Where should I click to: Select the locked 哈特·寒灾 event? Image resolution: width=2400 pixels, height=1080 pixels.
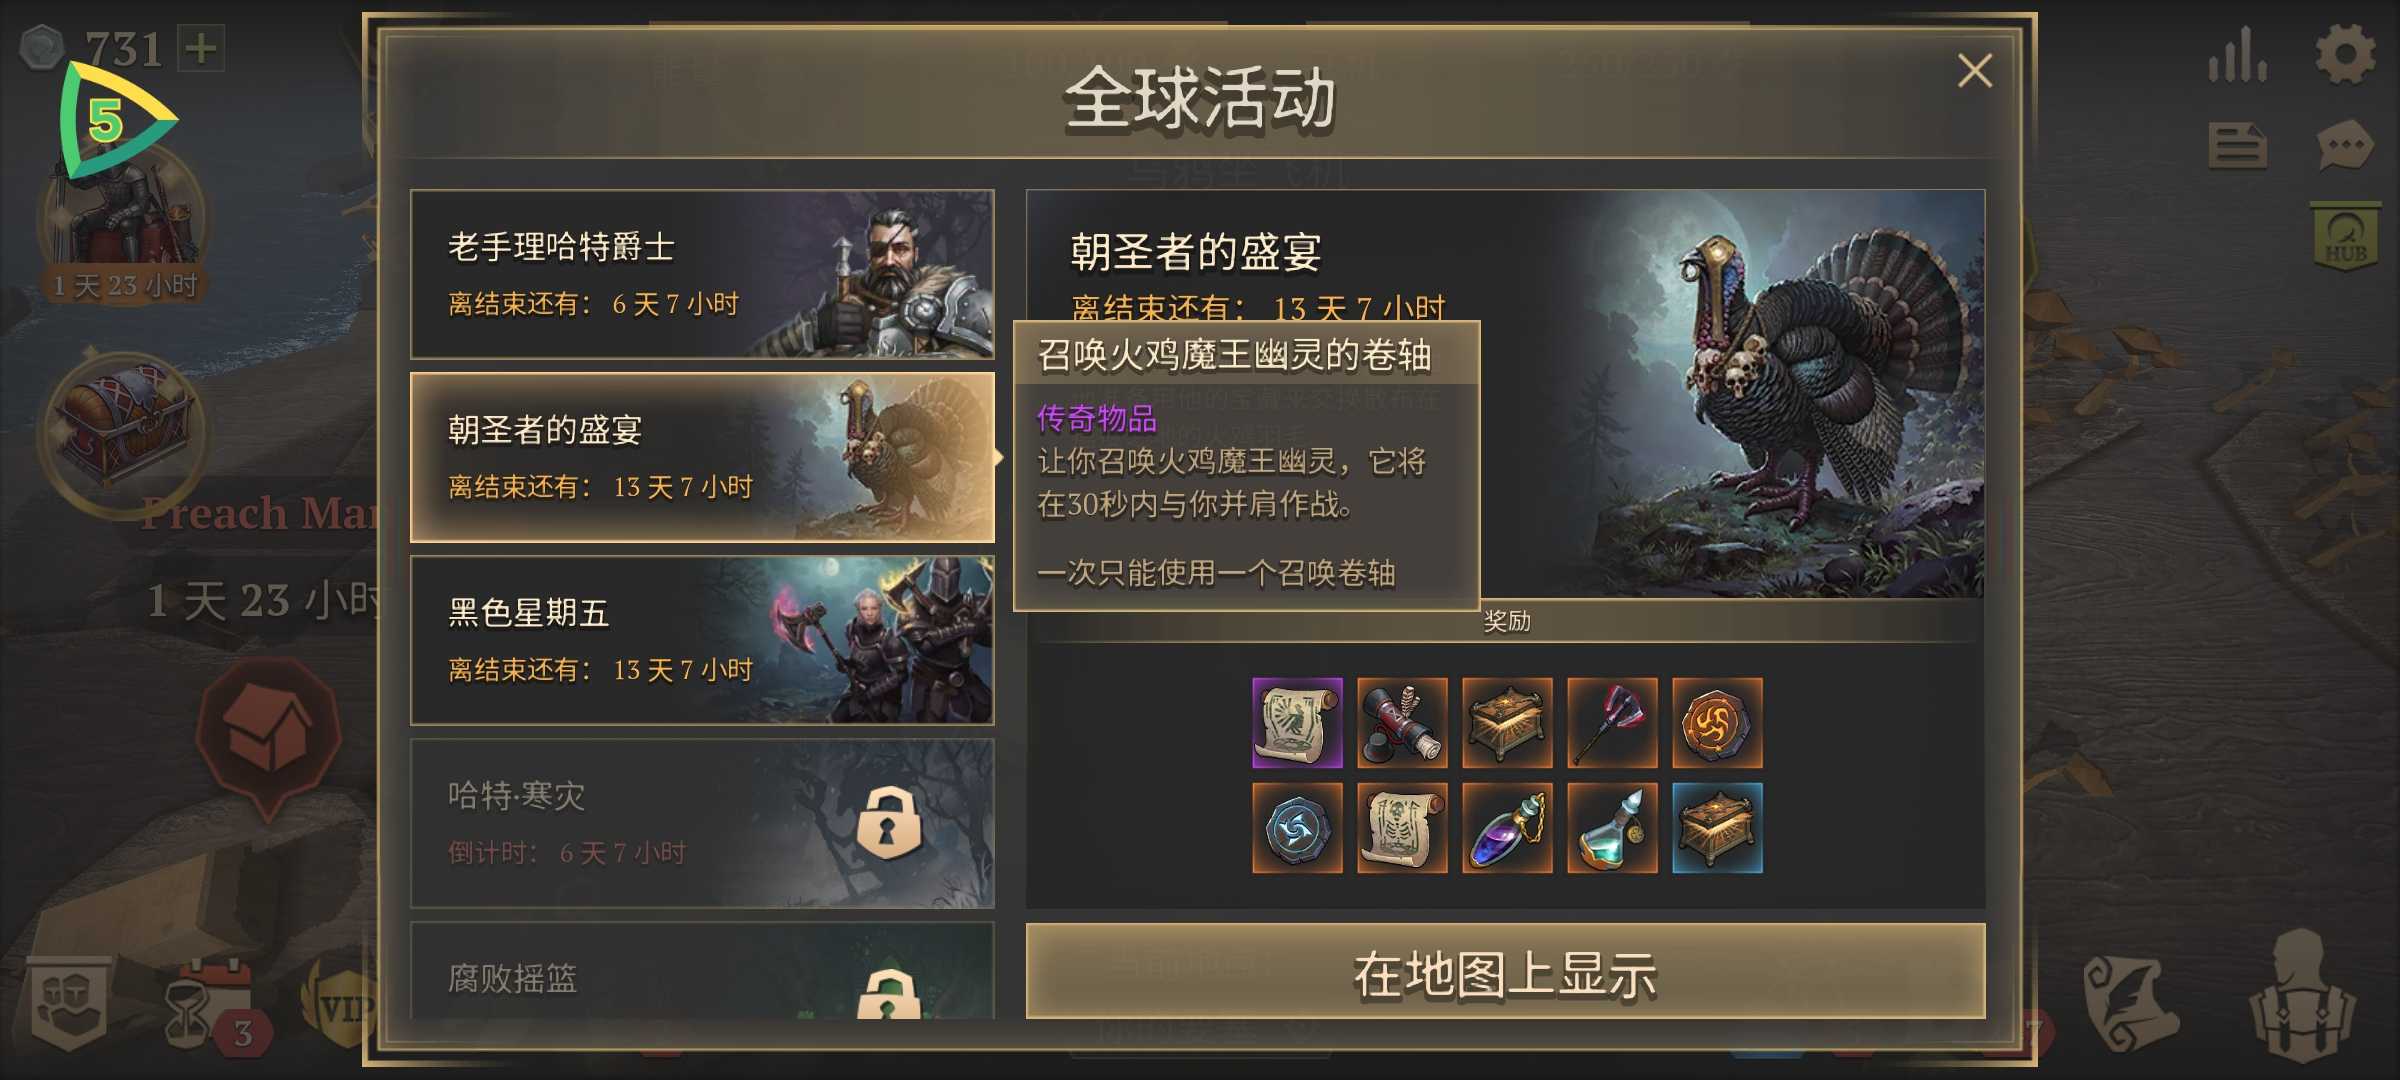click(702, 823)
